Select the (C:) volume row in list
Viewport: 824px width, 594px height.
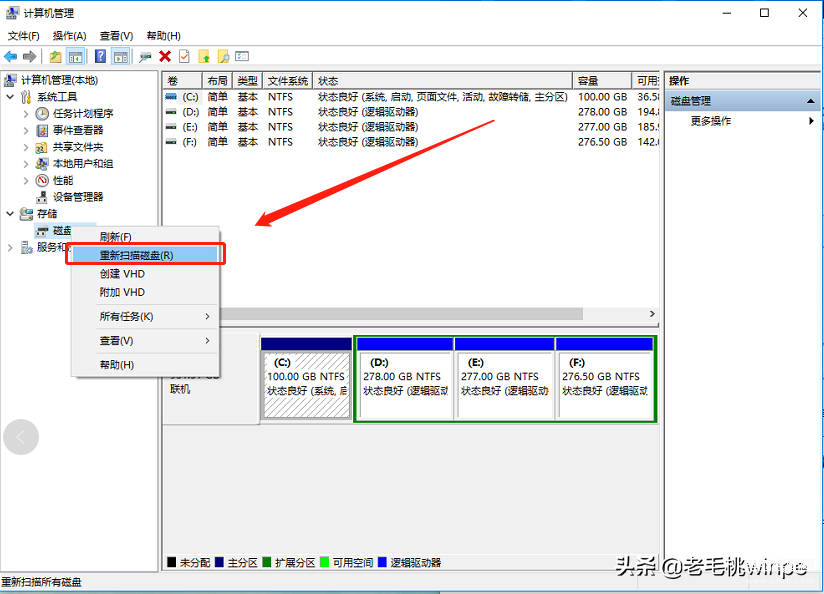click(411, 97)
